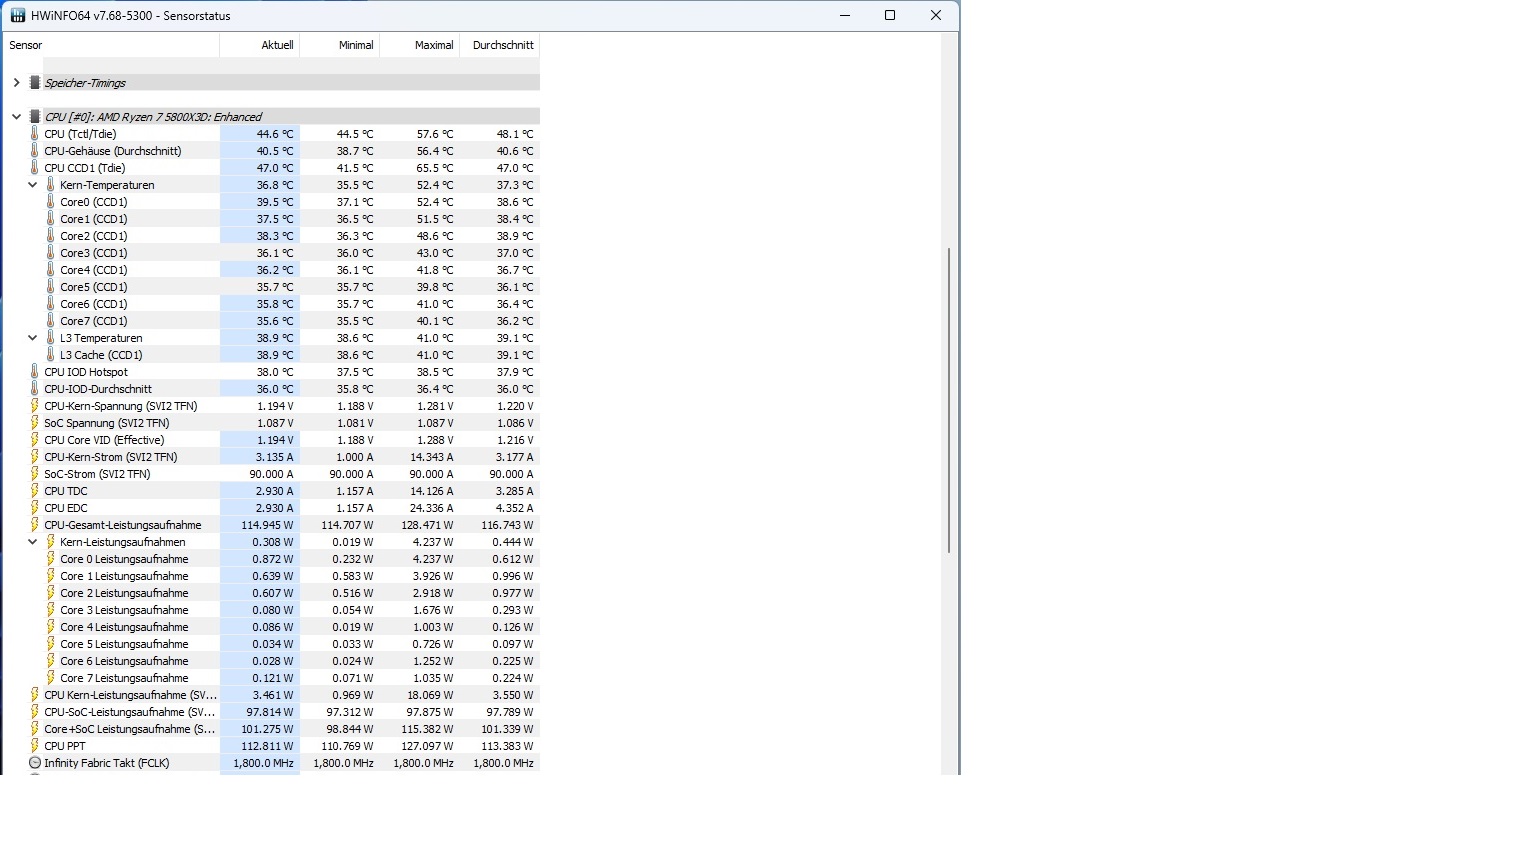The width and height of the screenshot is (1536, 864).
Task: Click the vertical scrollbar thumb
Action: click(949, 400)
